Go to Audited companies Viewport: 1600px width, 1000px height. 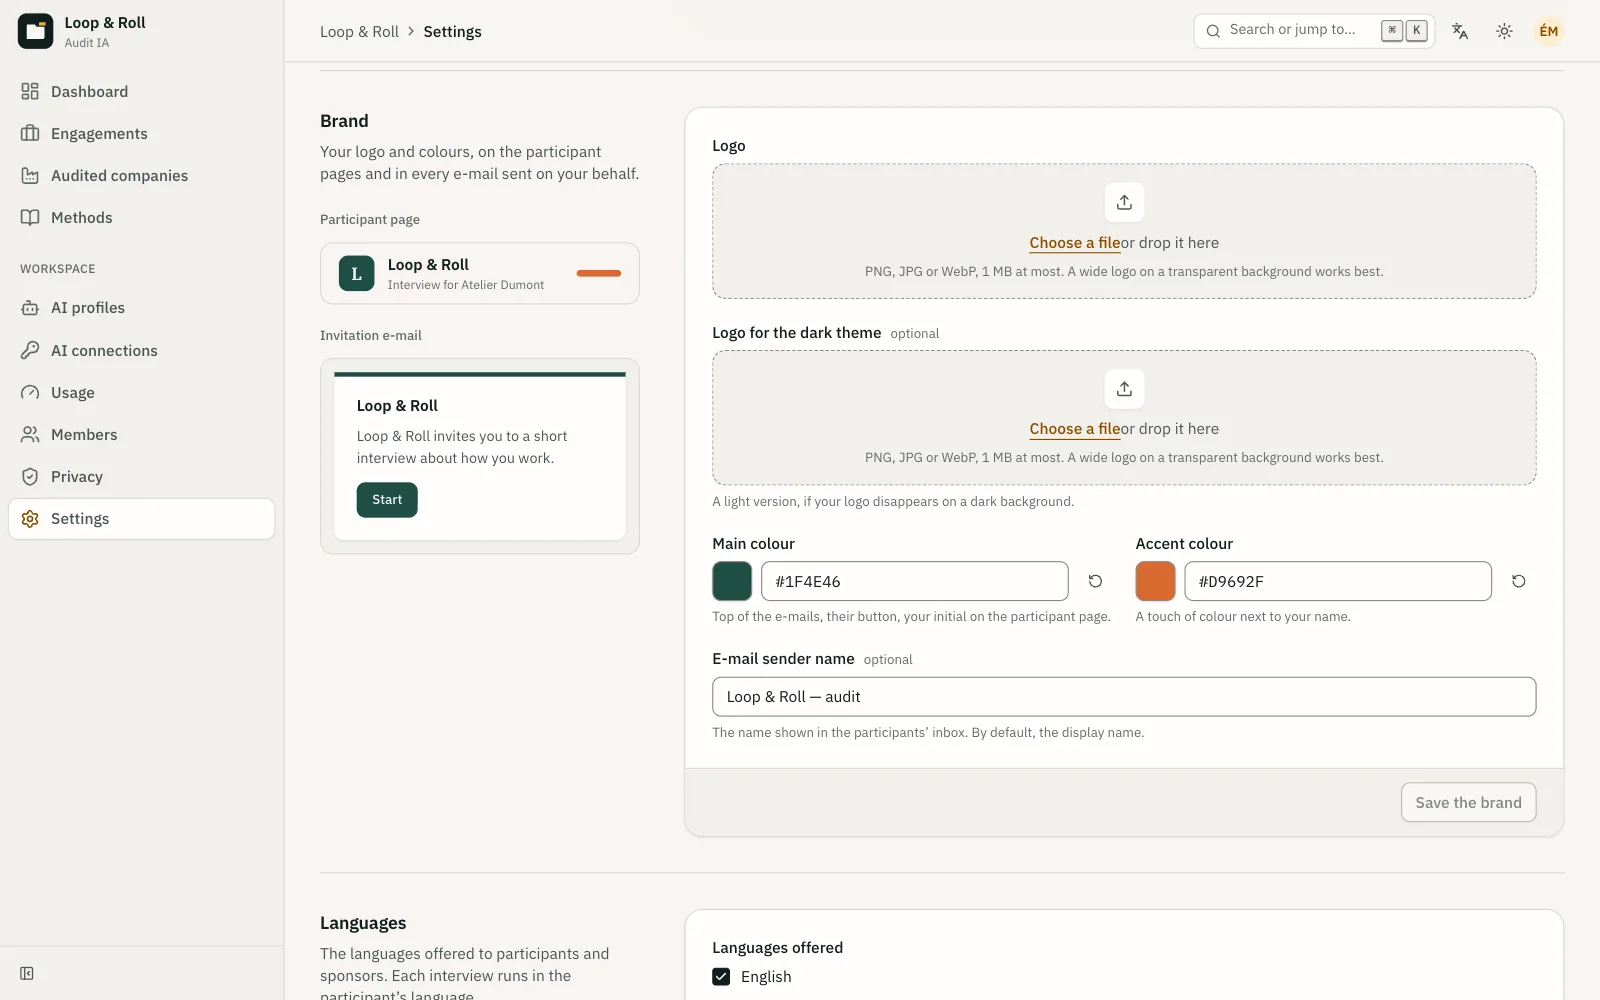141,176
